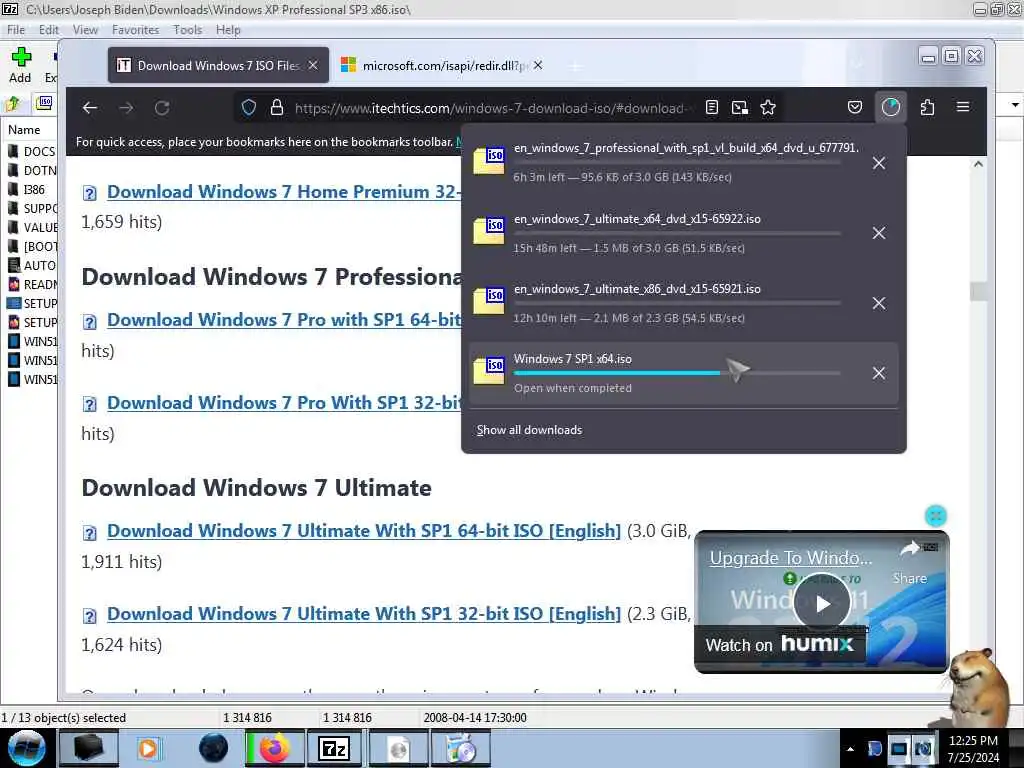The image size is (1024, 768).
Task: Show hidden tray icons arrow
Action: pyautogui.click(x=850, y=748)
